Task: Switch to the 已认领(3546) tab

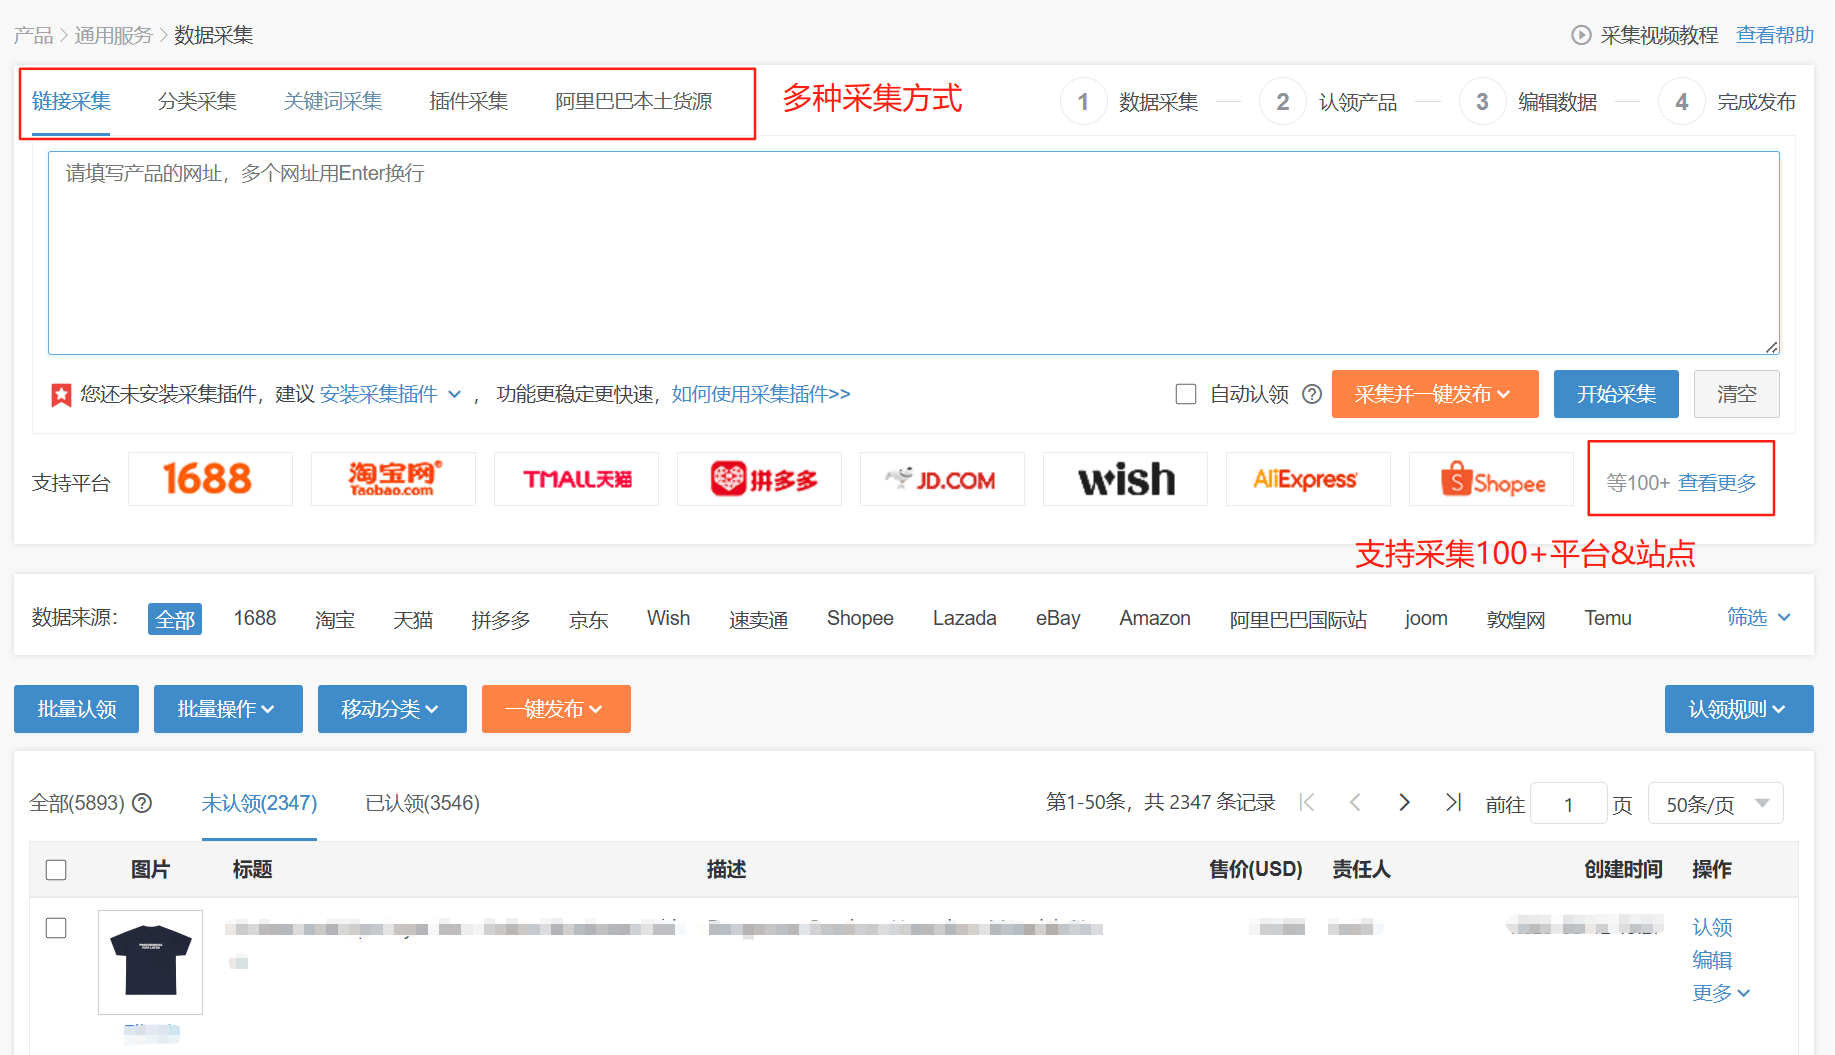Action: tap(422, 803)
